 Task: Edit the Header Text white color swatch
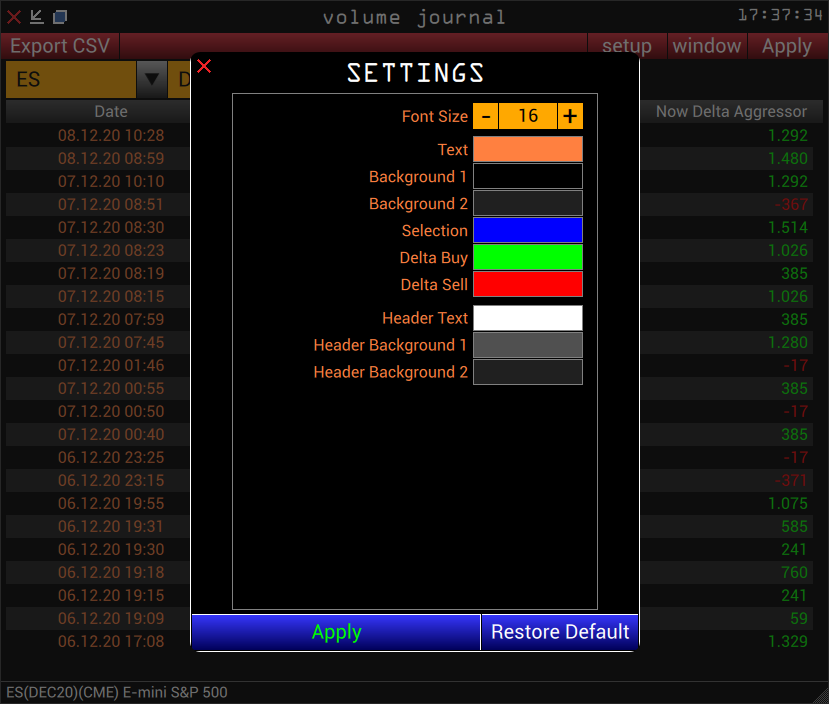527,318
